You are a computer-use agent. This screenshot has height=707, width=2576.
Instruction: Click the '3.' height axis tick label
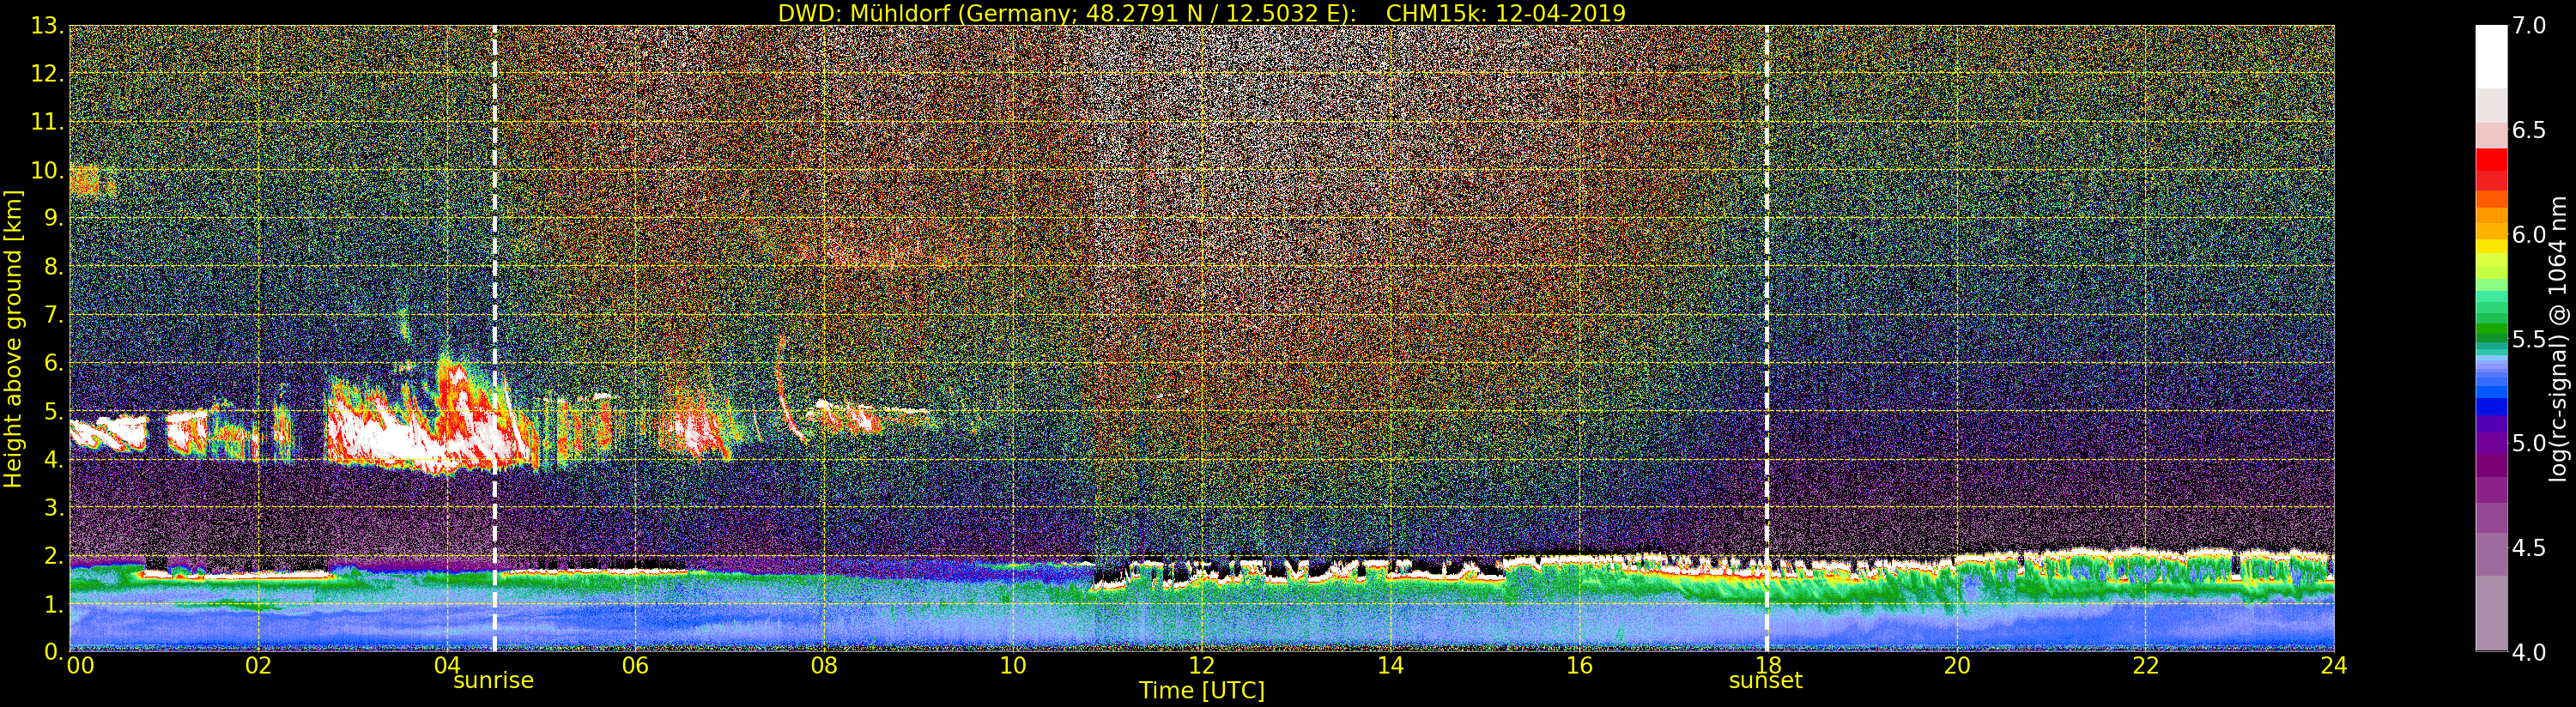(53, 507)
